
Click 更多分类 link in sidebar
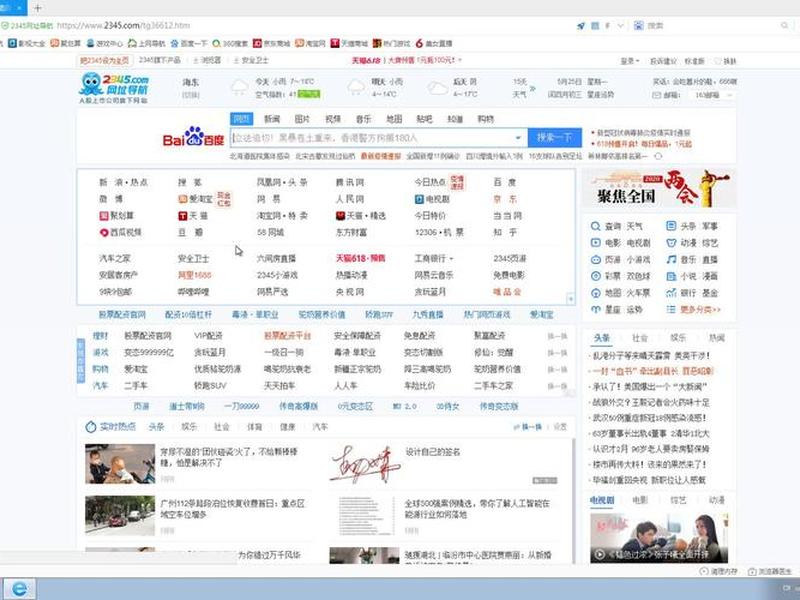pyautogui.click(x=701, y=310)
